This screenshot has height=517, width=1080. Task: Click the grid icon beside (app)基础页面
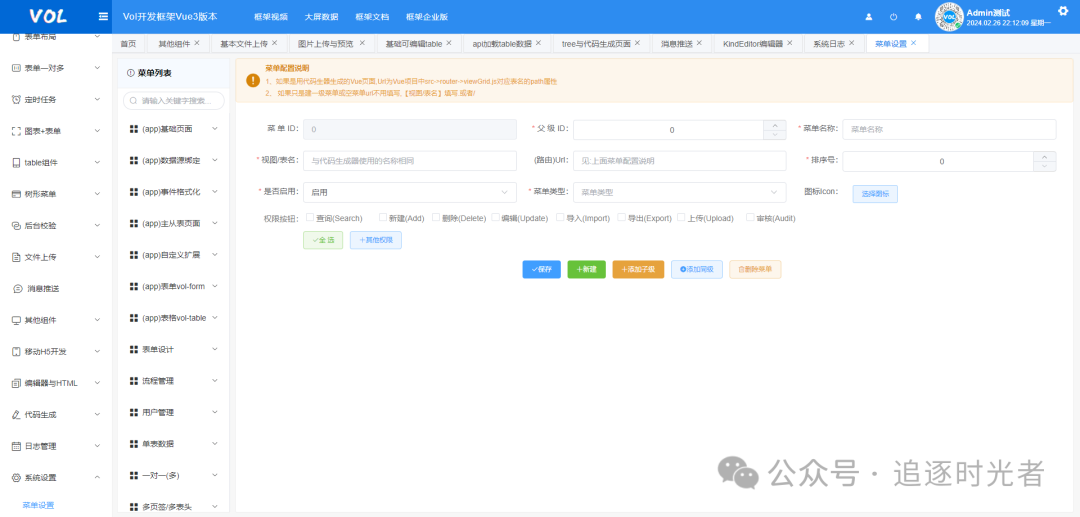pos(134,129)
